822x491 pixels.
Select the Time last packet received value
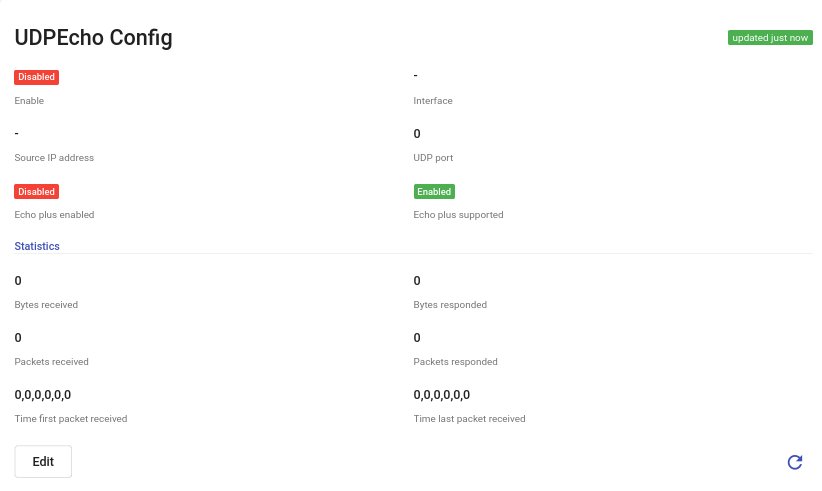442,395
